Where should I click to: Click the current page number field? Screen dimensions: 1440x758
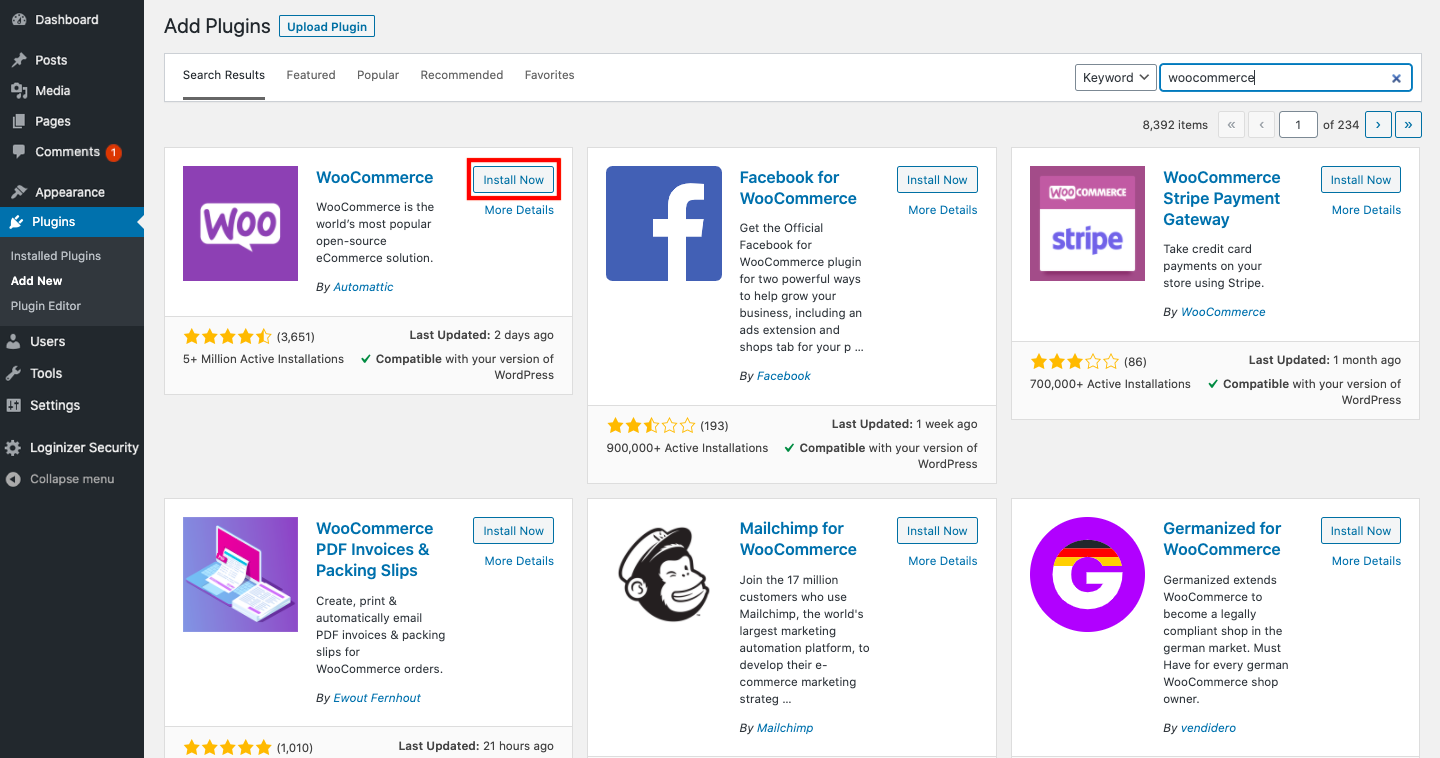coord(1299,125)
